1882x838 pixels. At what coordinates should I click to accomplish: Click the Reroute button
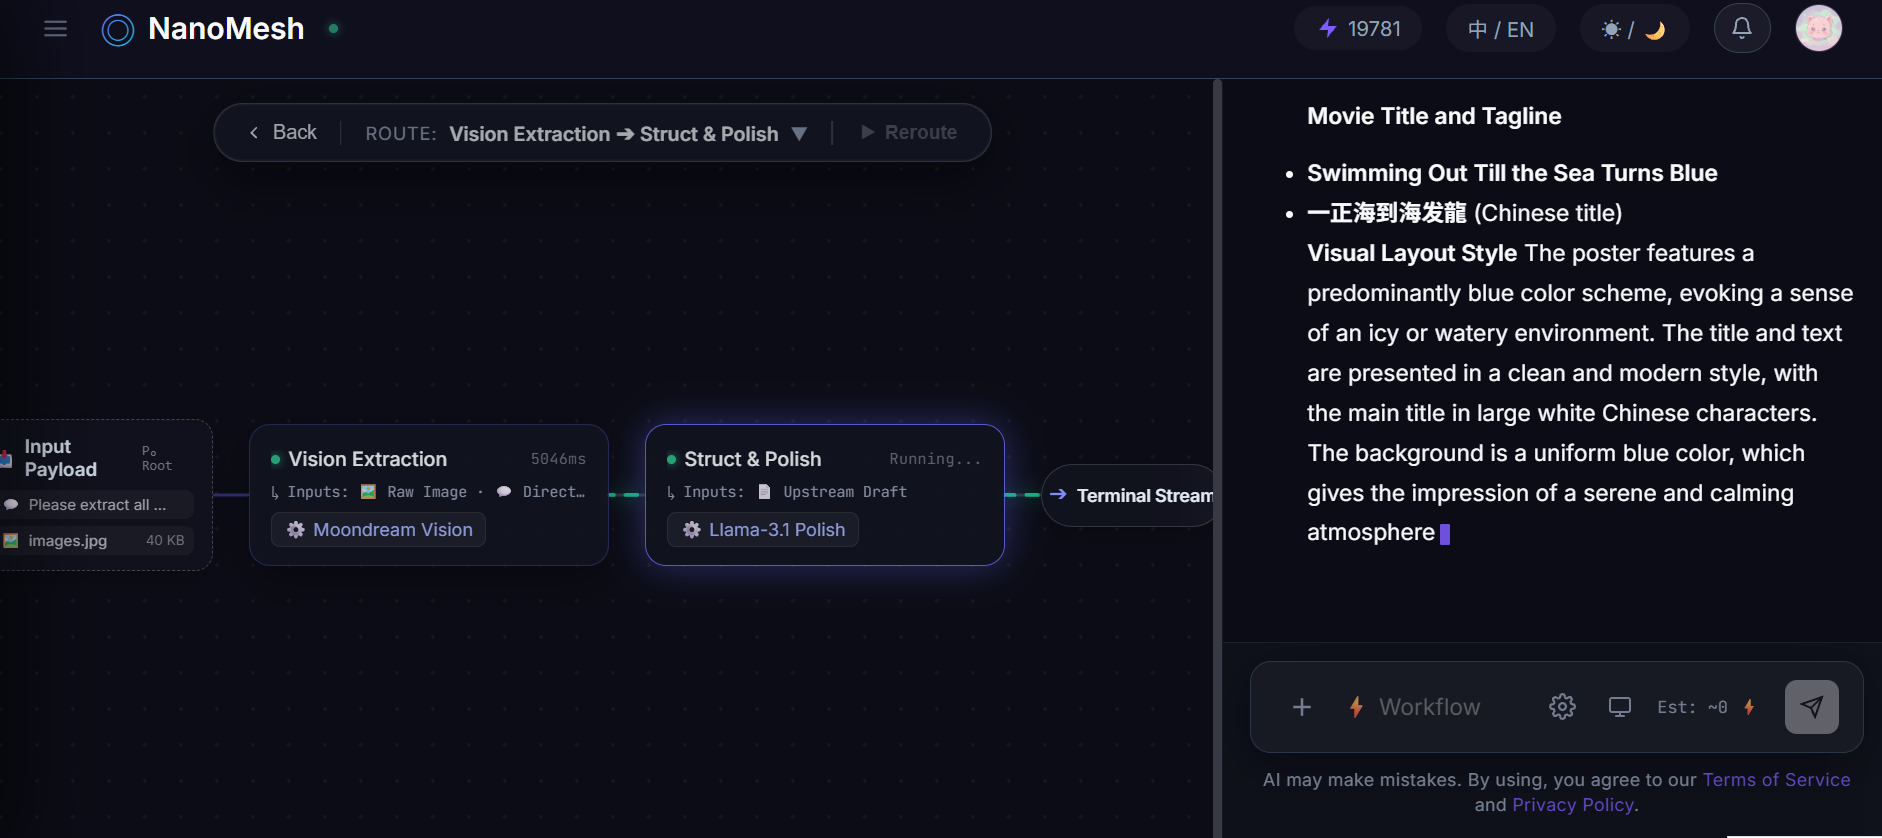(909, 132)
